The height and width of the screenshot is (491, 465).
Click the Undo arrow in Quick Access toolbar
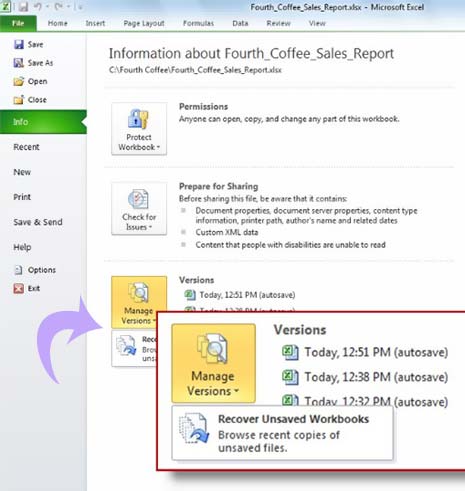[37, 7]
